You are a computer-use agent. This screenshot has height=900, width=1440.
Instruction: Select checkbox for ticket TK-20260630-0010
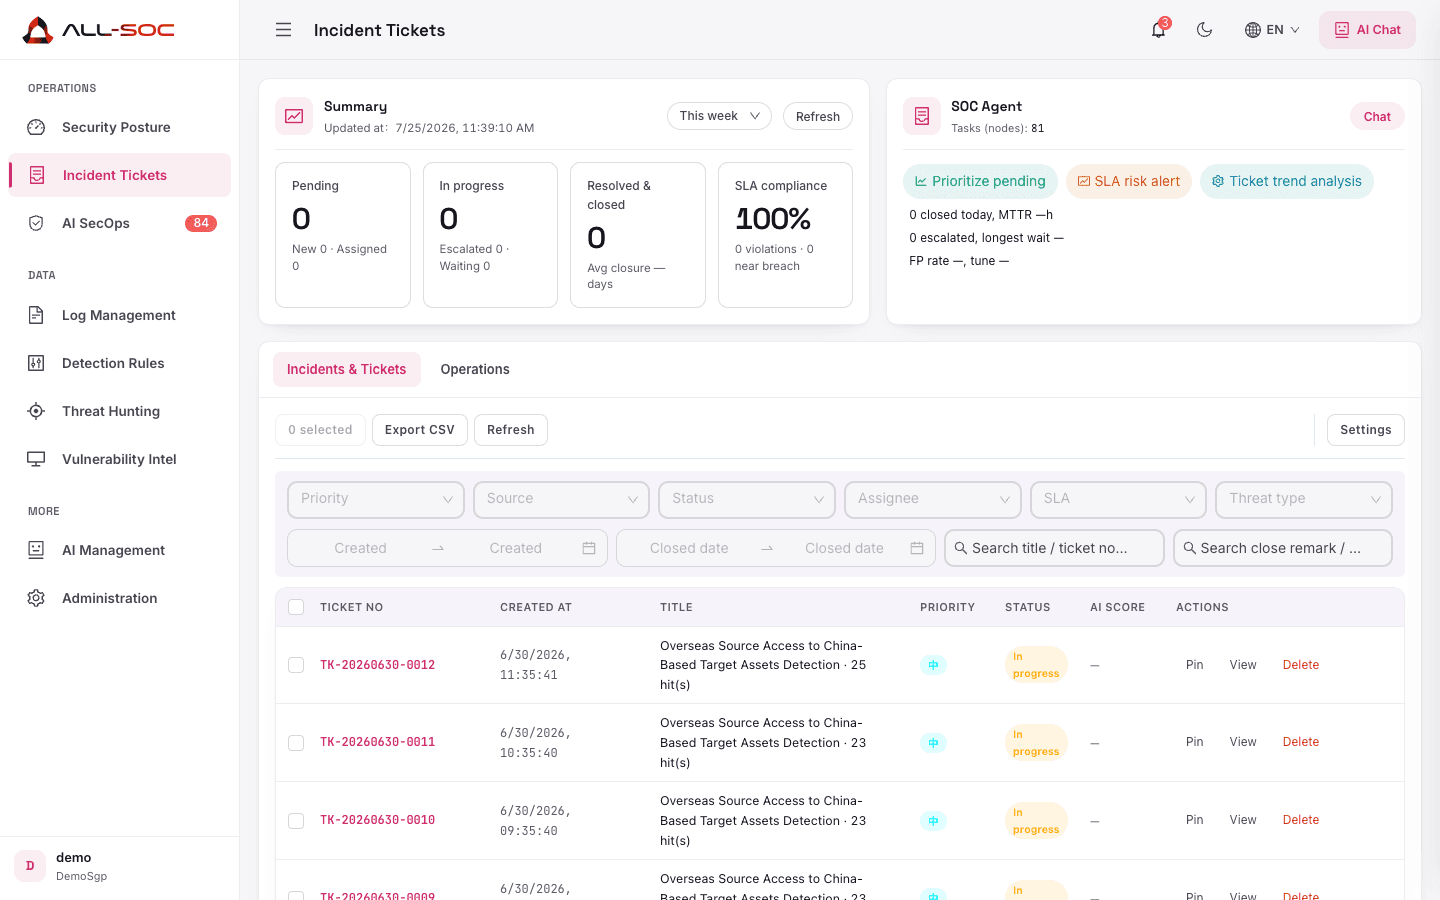[296, 821]
